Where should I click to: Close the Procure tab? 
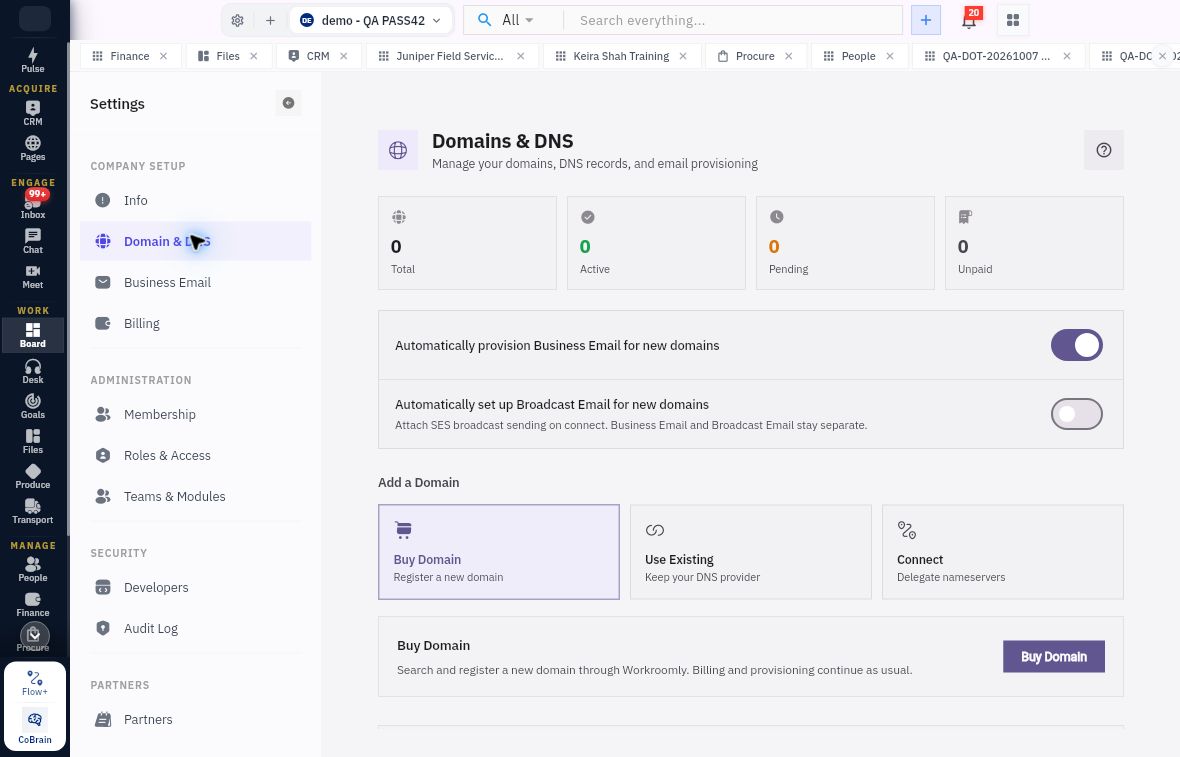coord(789,56)
